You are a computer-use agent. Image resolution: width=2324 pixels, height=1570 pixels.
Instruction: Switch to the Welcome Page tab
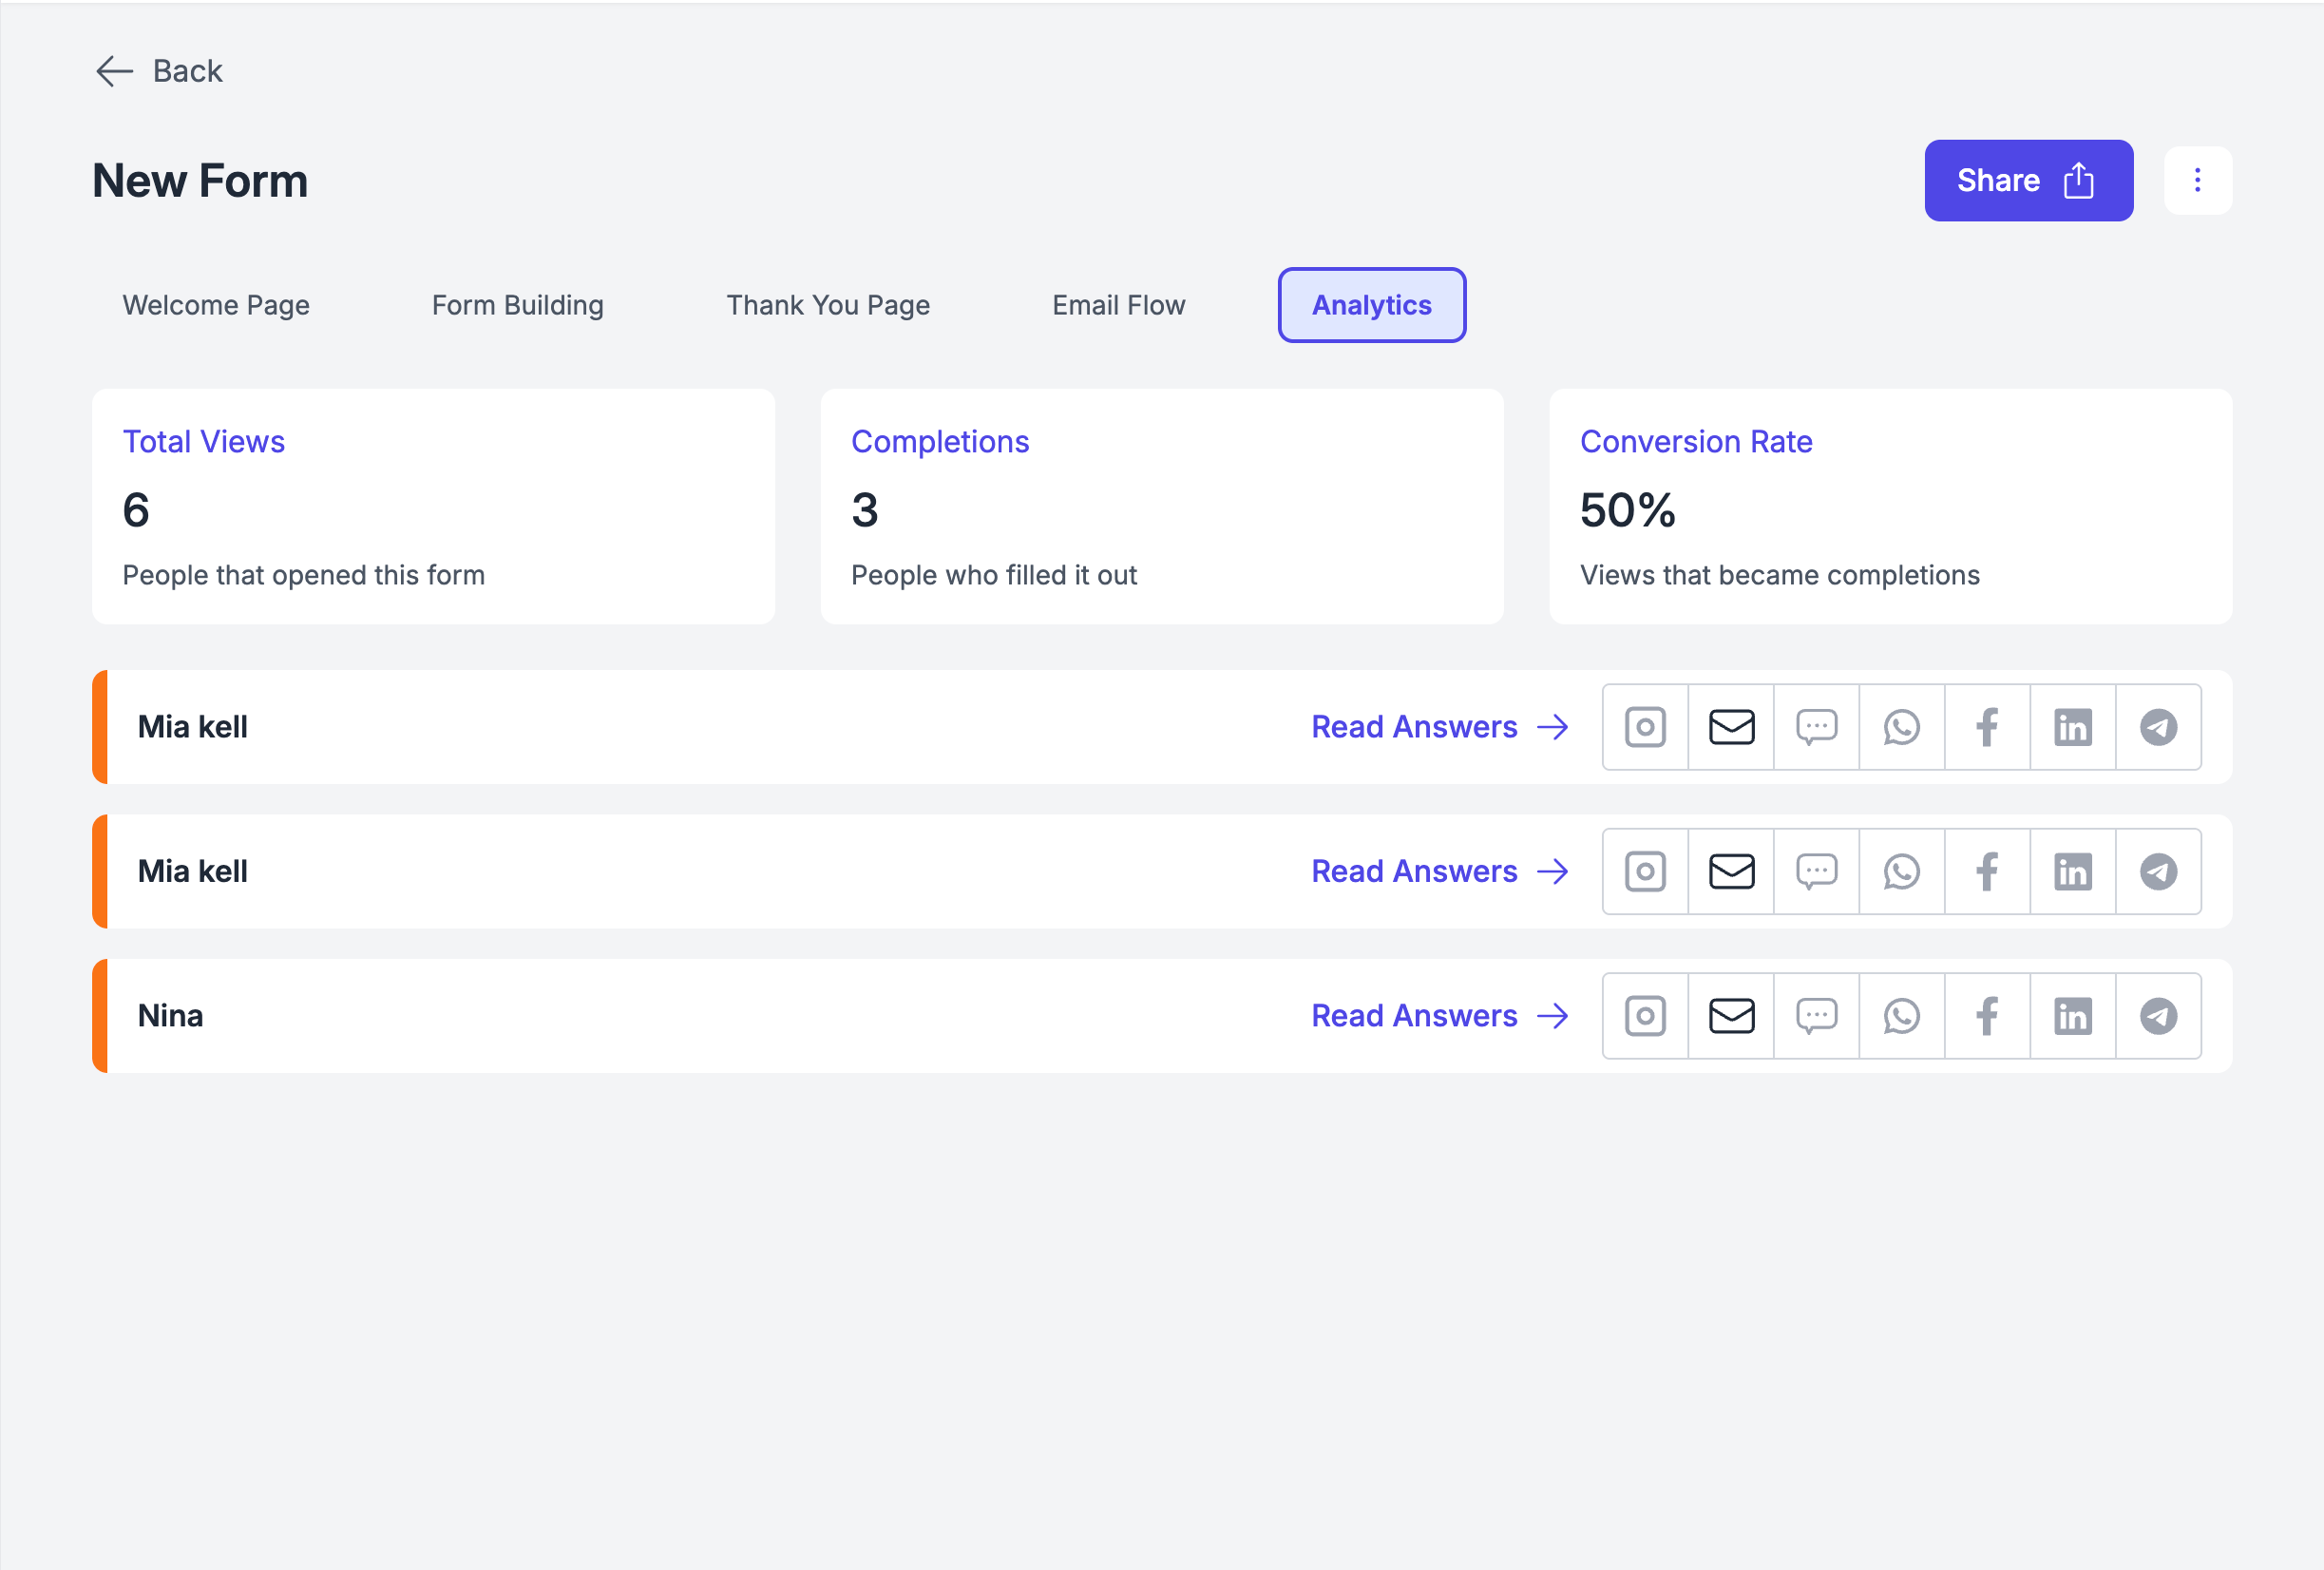pos(216,305)
